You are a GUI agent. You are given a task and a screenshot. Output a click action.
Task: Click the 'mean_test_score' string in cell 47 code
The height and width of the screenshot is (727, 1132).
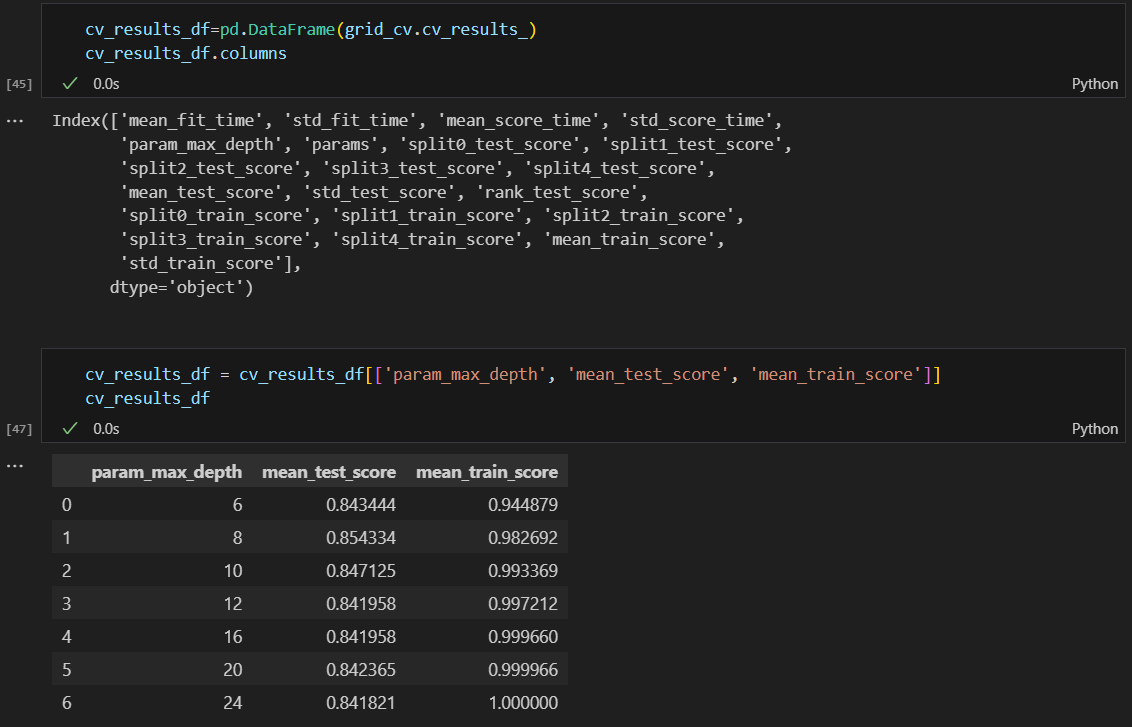(648, 375)
